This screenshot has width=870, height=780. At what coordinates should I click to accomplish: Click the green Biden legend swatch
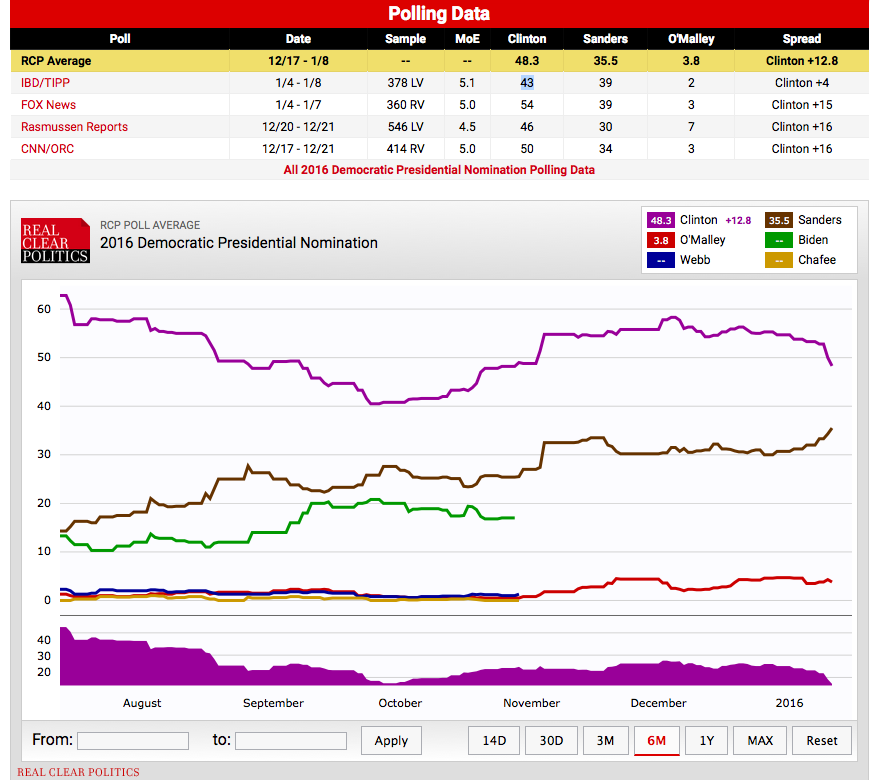point(779,240)
